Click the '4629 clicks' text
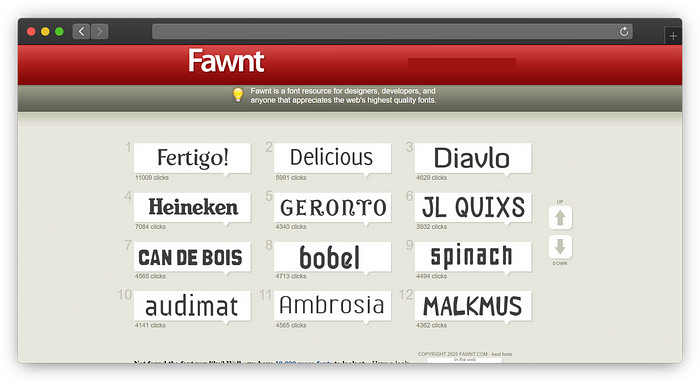 coord(431,177)
